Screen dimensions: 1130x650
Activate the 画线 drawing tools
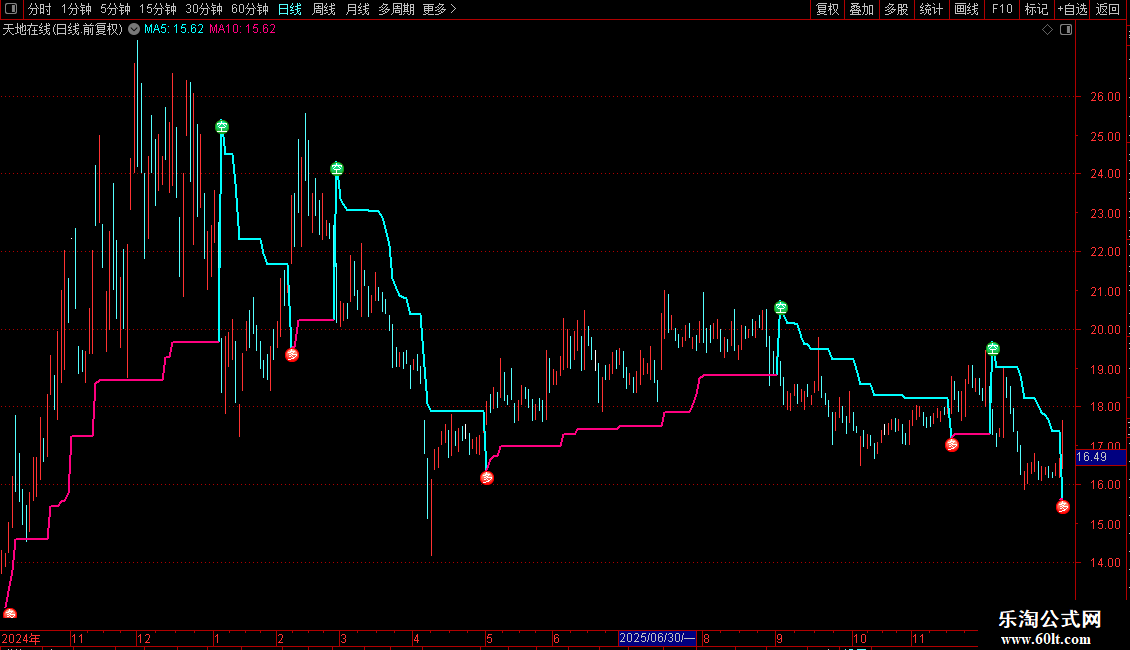966,9
